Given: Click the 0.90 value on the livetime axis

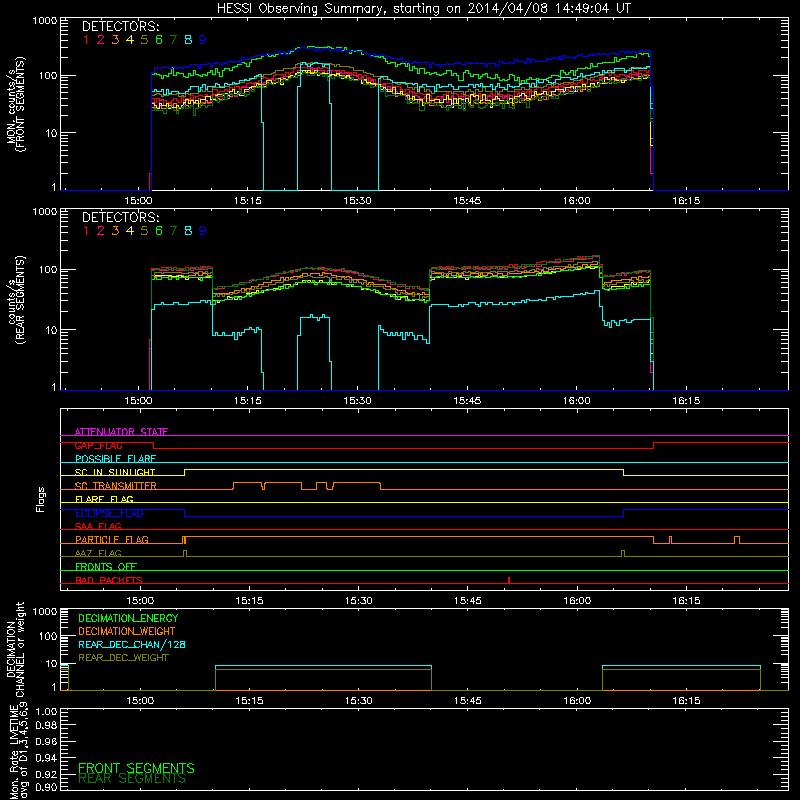Looking at the screenshot, I should (46, 788).
